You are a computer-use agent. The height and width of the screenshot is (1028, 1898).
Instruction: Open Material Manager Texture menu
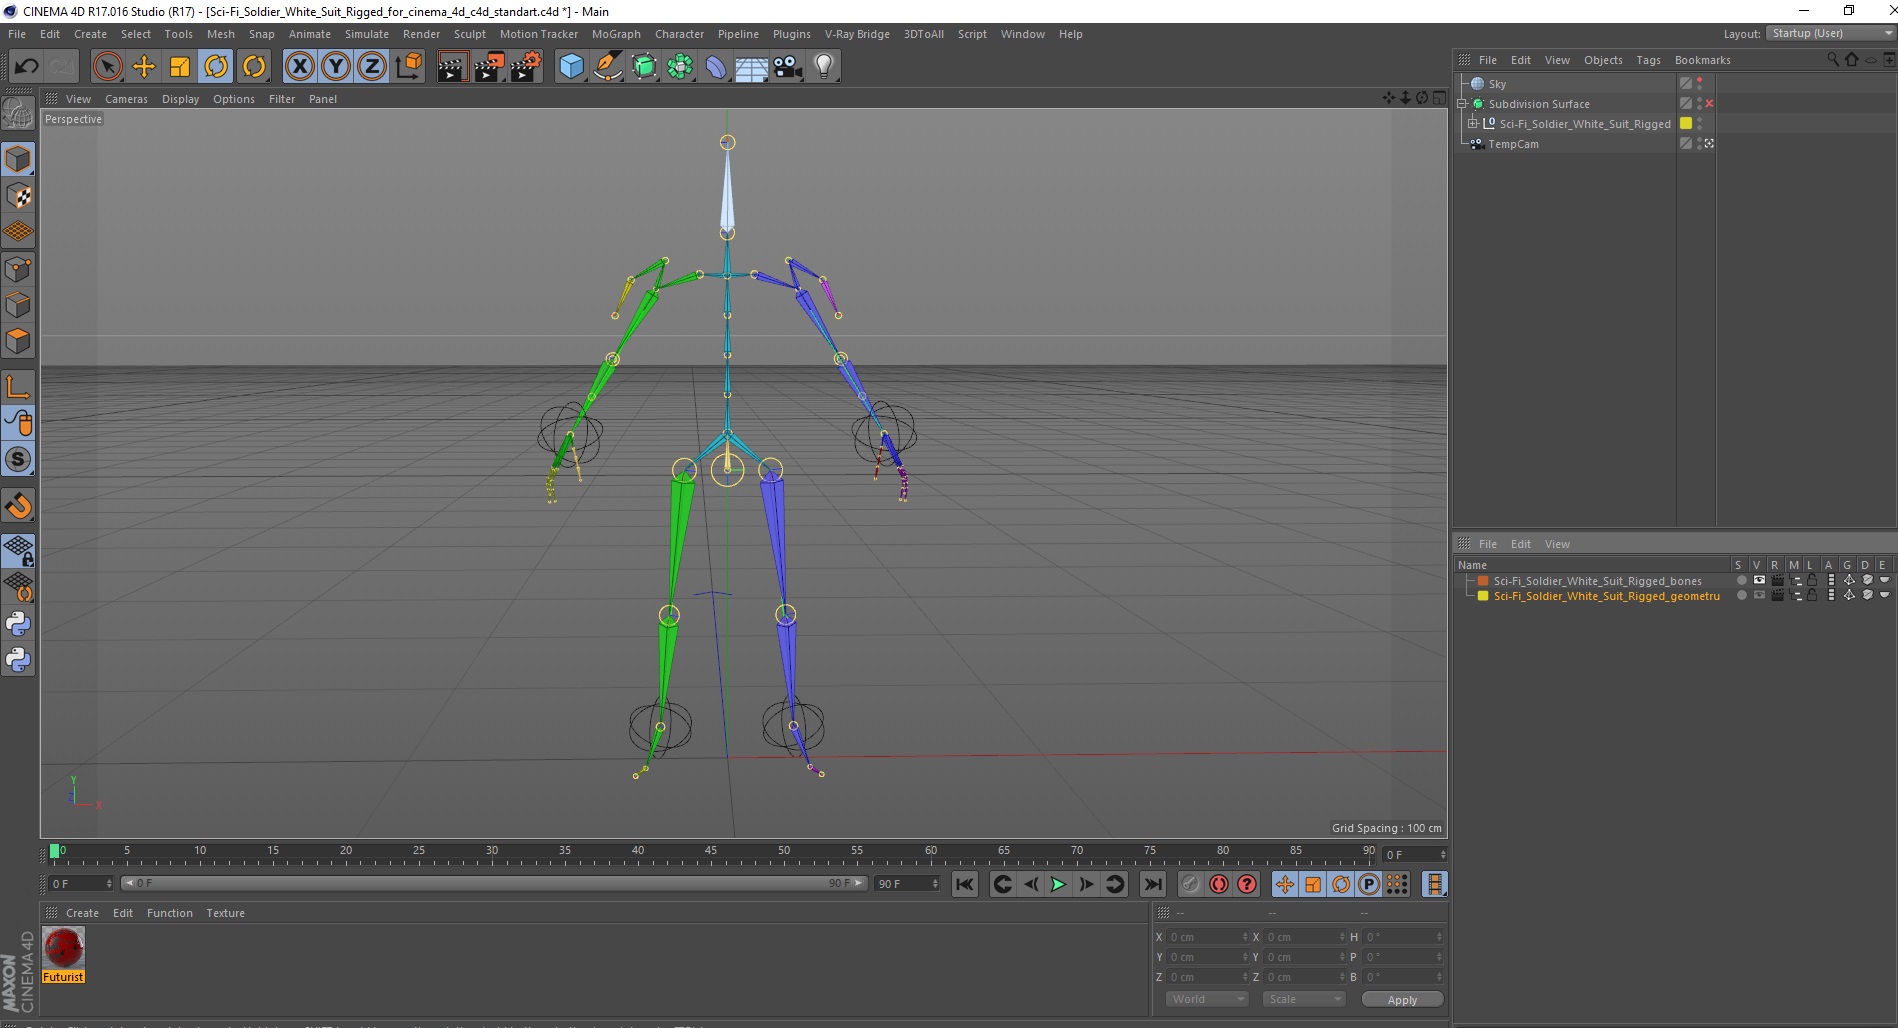tap(225, 913)
